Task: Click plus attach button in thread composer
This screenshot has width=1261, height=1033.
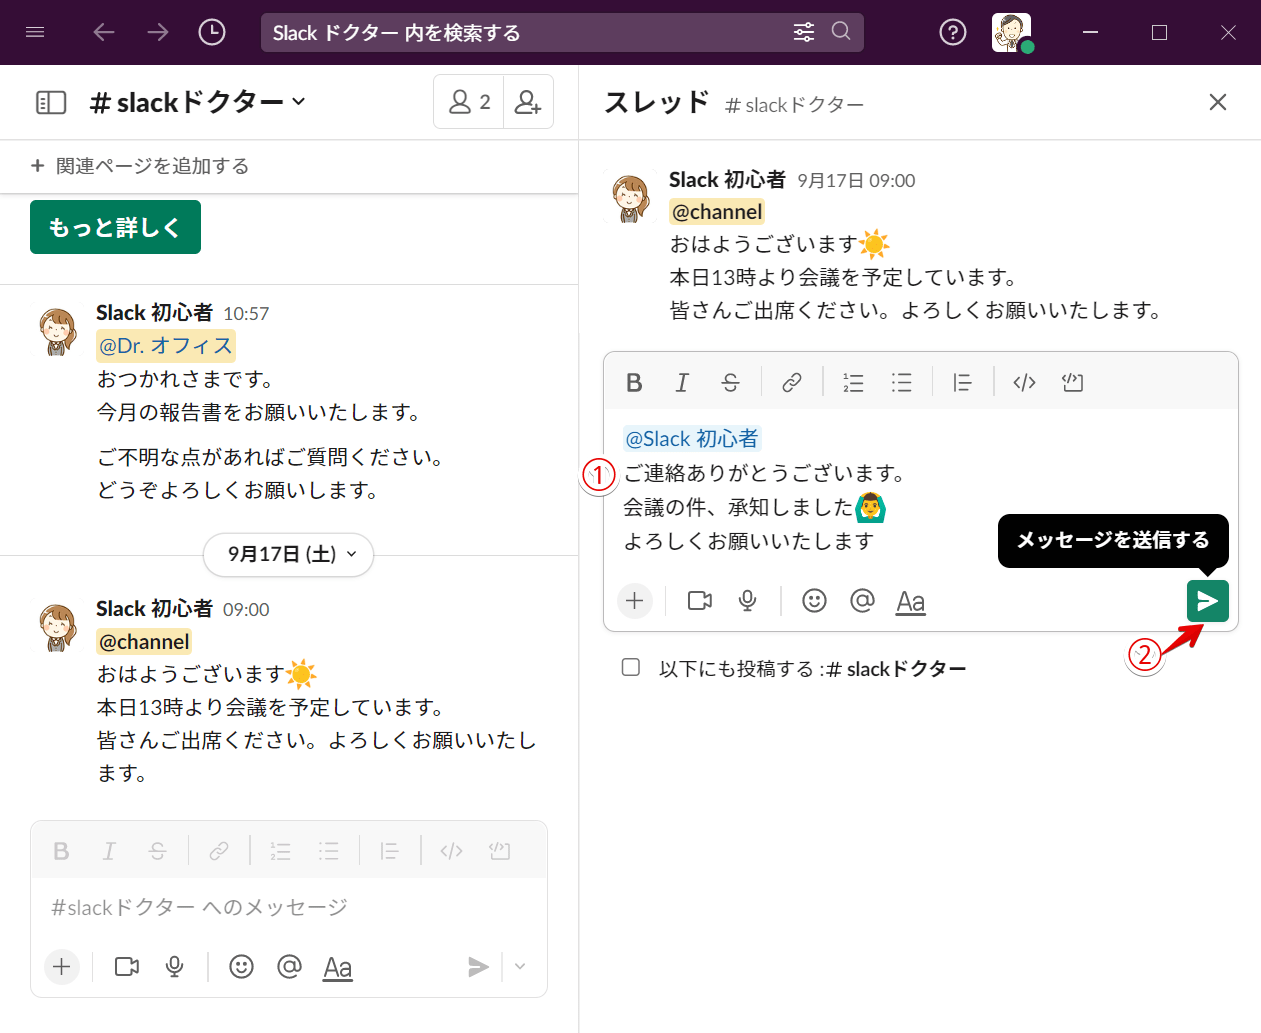Action: [634, 601]
